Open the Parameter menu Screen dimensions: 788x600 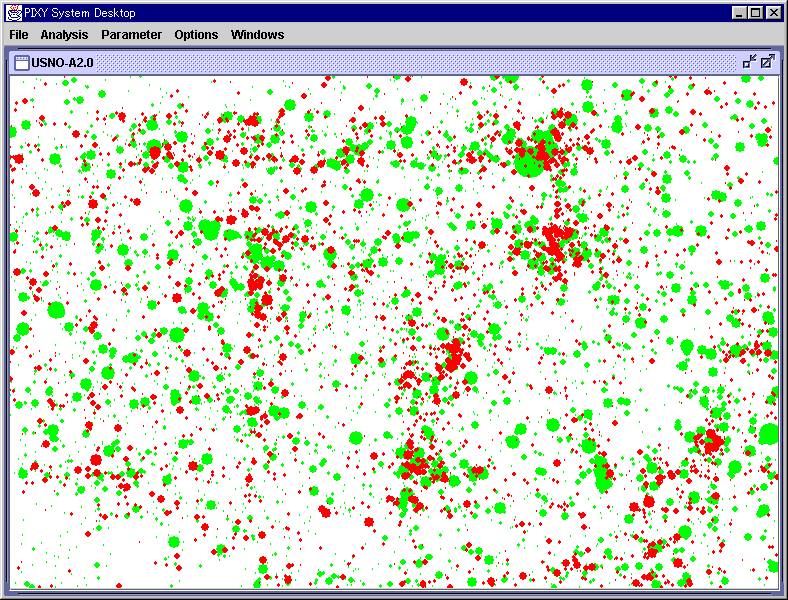131,35
